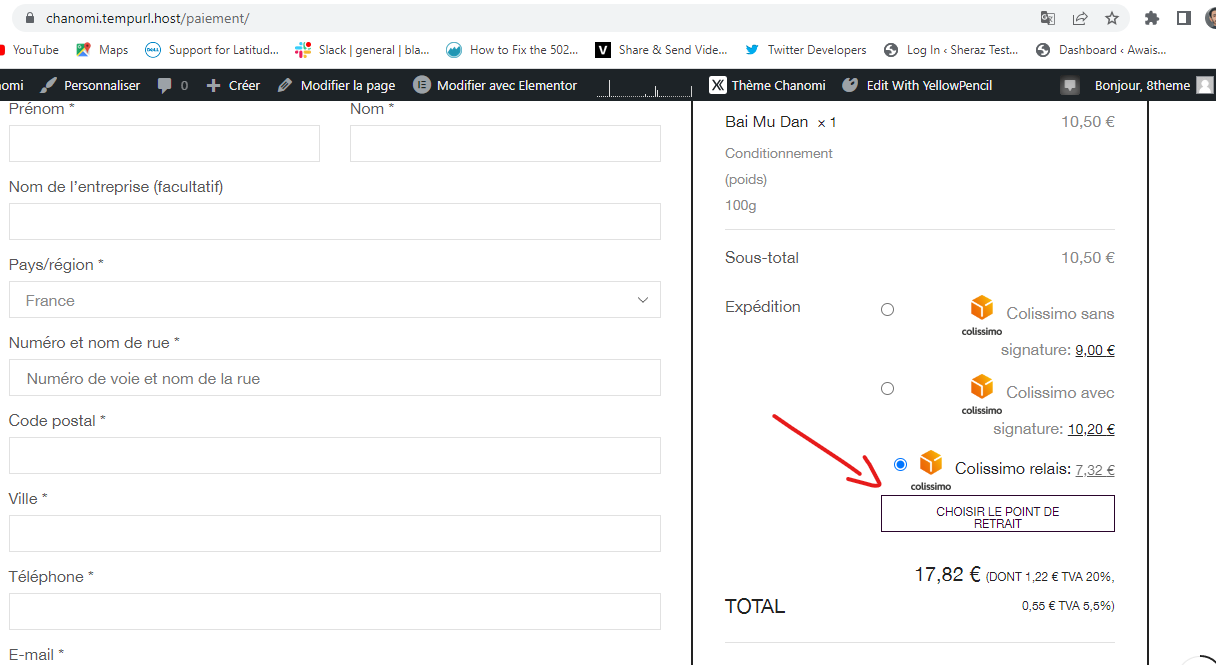1216x665 pixels.
Task: Open the Twitter Developers bookmark
Action: point(805,50)
